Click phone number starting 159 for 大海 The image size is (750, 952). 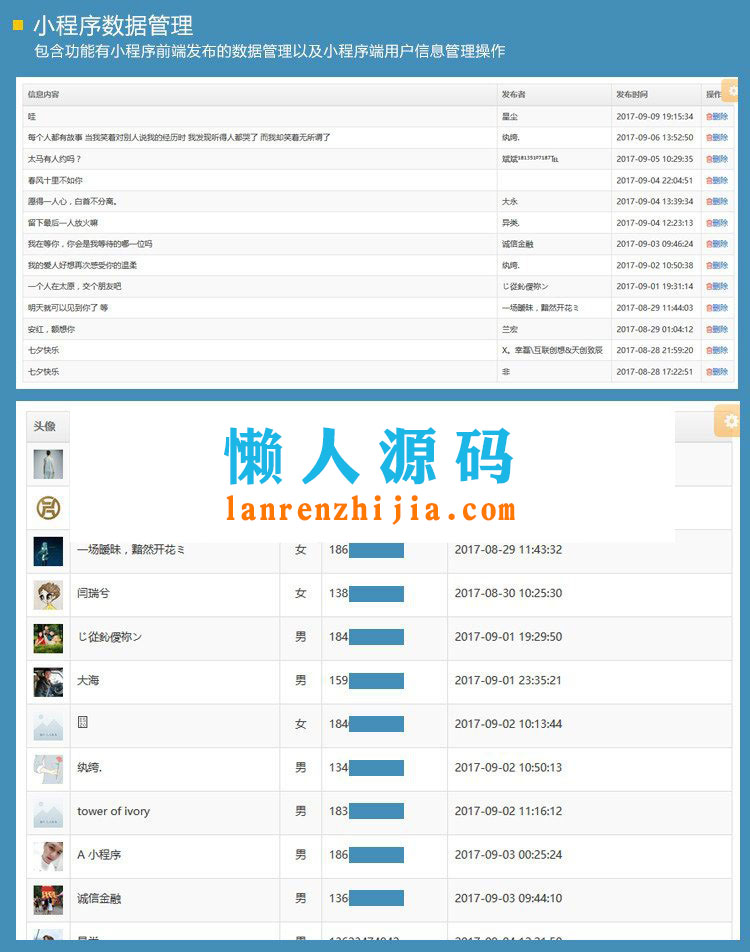(x=366, y=681)
